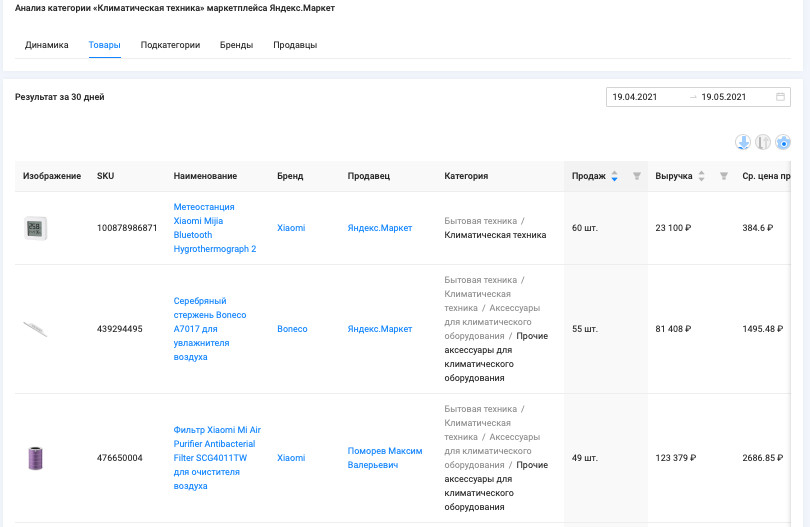Screen dimensions: 810x527
Task: Click the gray sort/compare icon above the table
Action: [x=763, y=142]
